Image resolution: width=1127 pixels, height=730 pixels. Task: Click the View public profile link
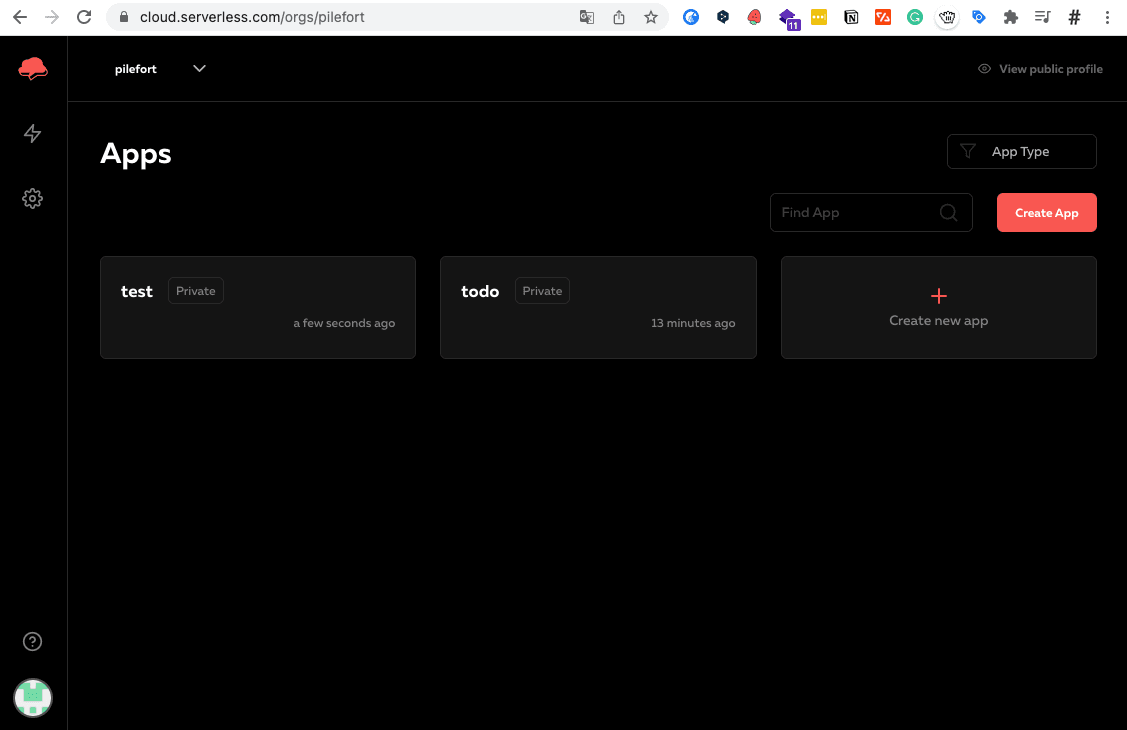click(1050, 68)
